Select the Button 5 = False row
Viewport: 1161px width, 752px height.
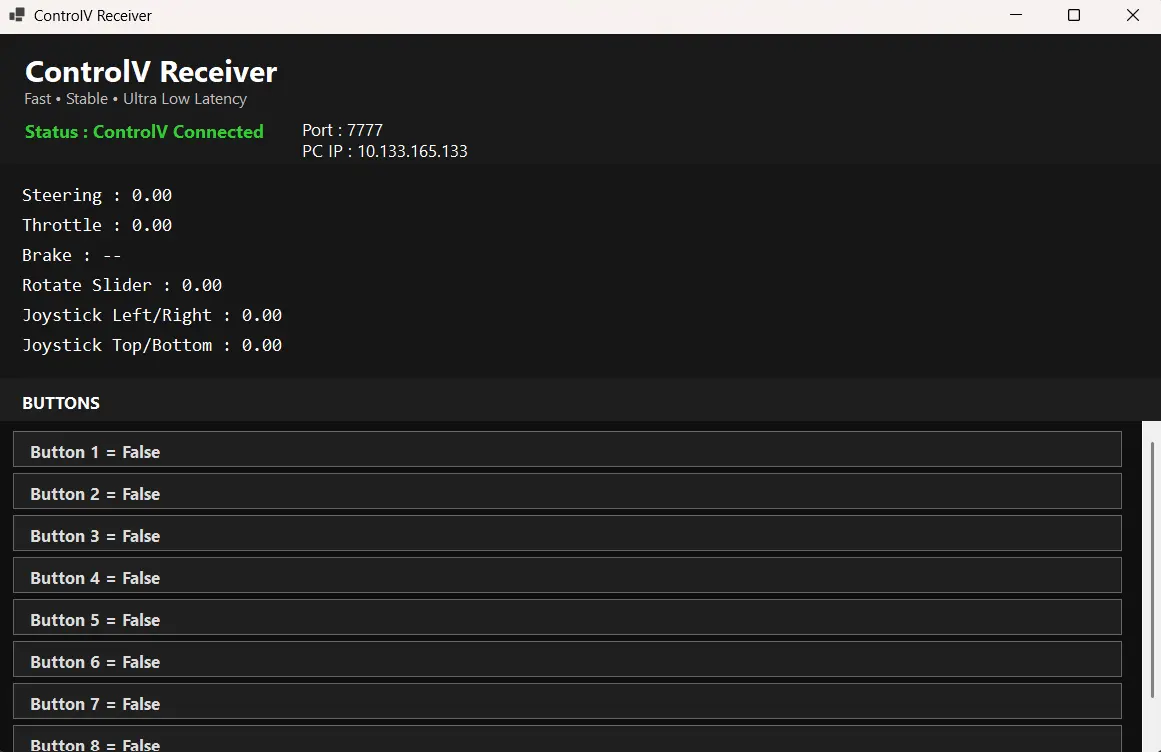pyautogui.click(x=567, y=617)
